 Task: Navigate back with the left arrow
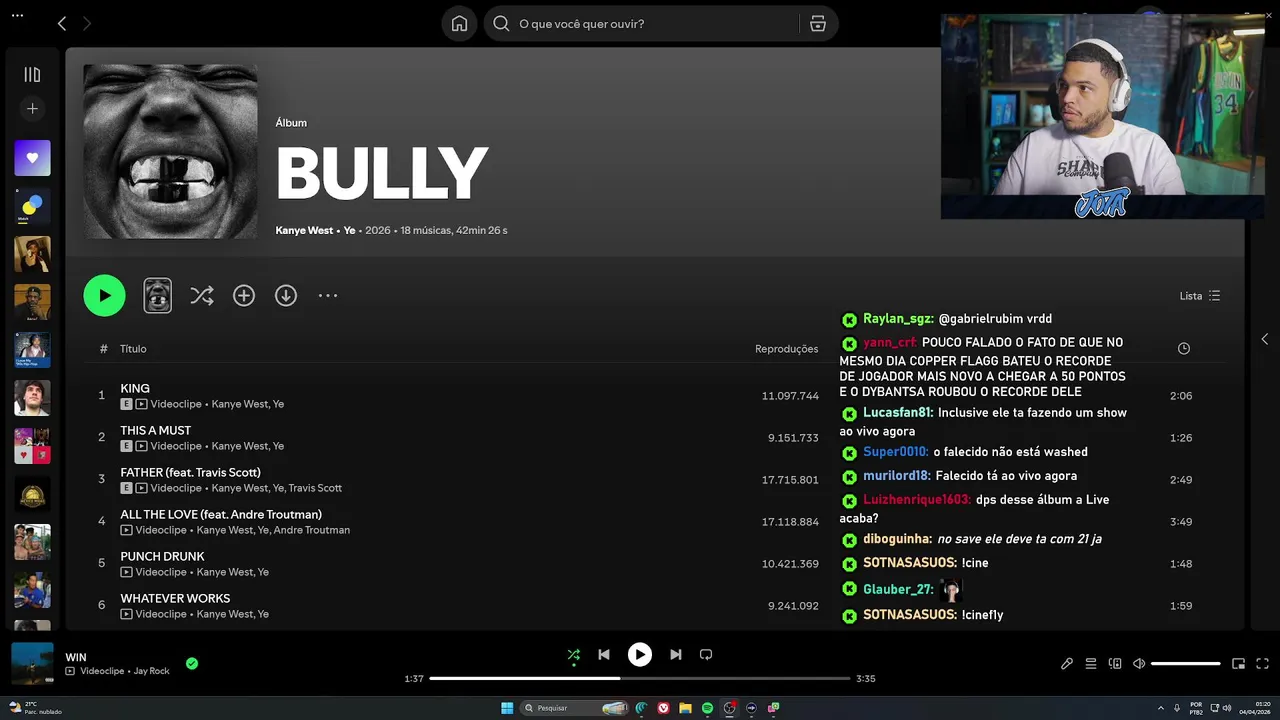[x=62, y=23]
